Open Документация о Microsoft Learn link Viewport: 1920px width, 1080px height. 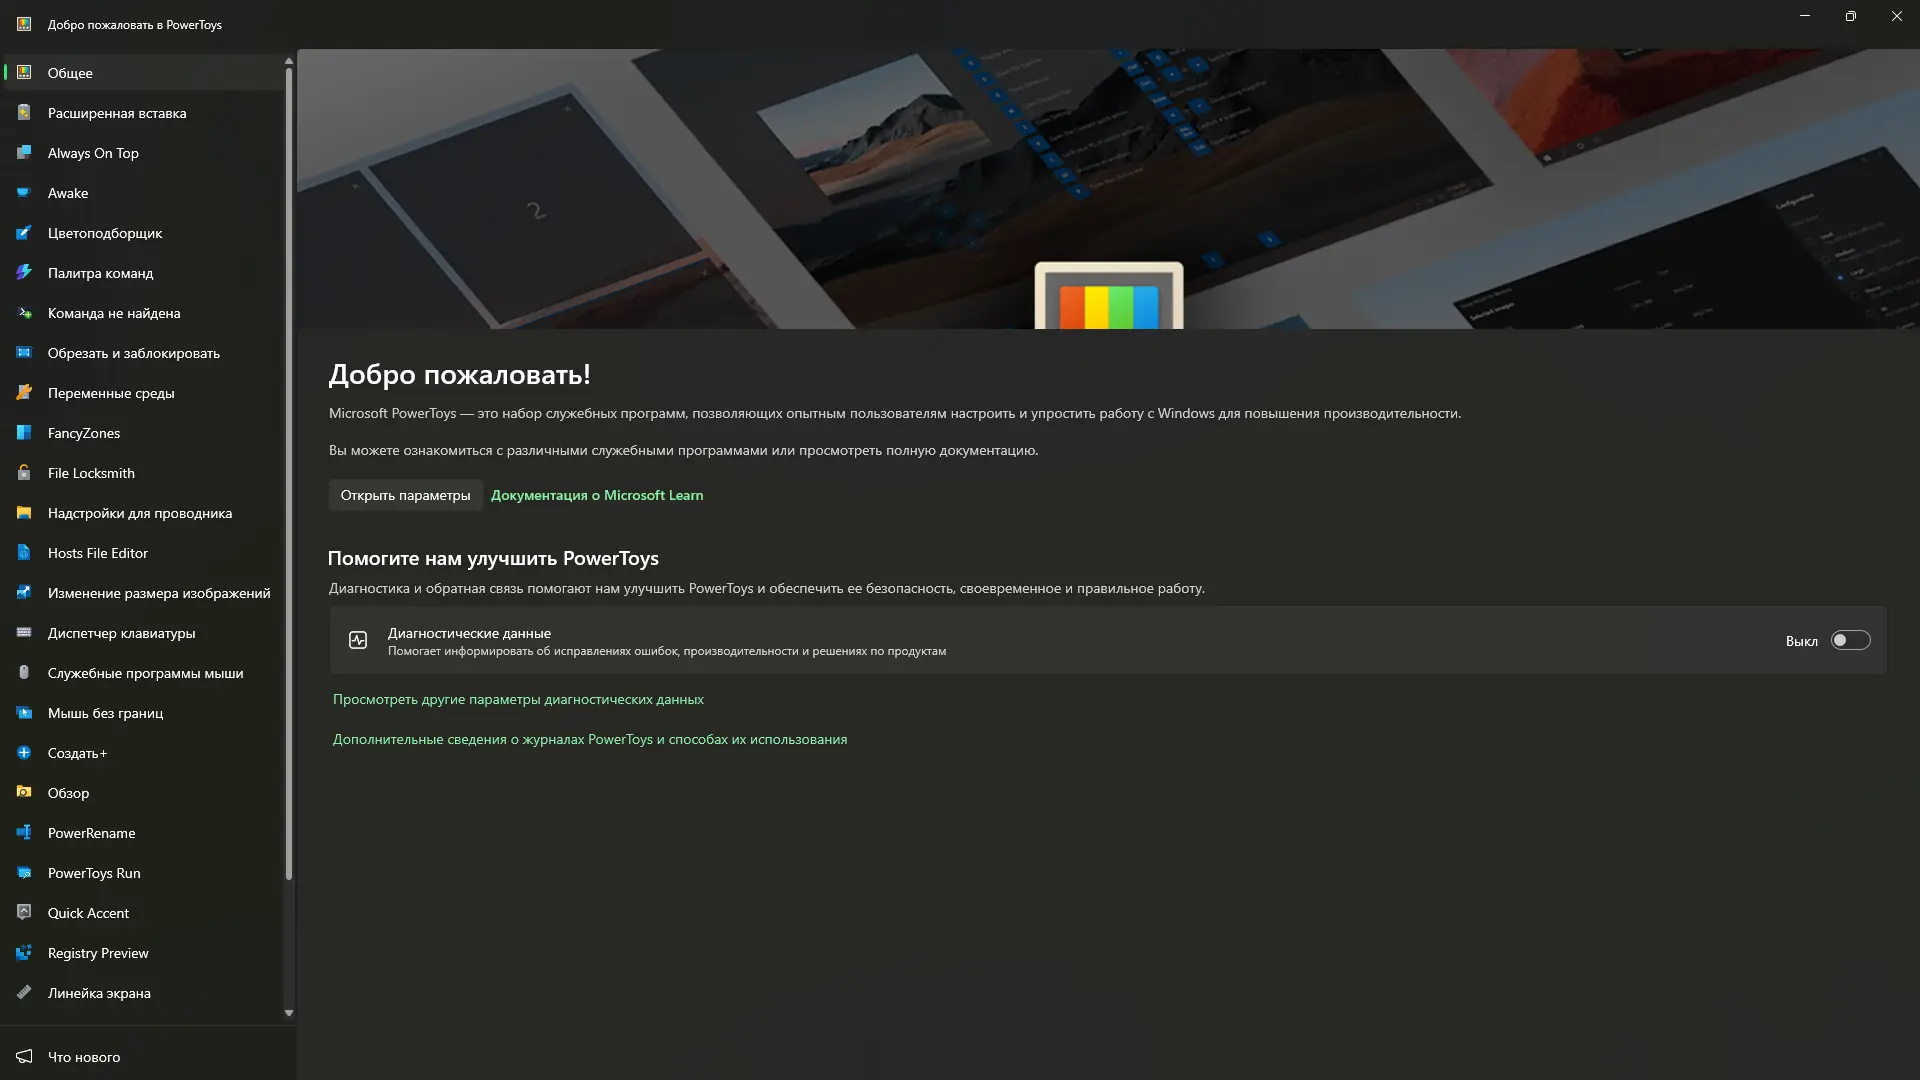point(597,495)
